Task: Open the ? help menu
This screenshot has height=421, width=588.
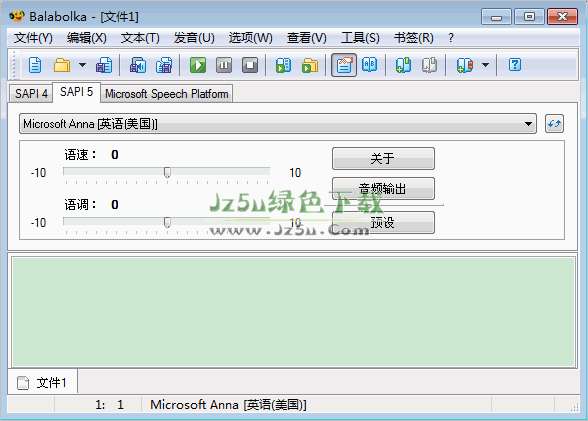Action: tap(451, 38)
